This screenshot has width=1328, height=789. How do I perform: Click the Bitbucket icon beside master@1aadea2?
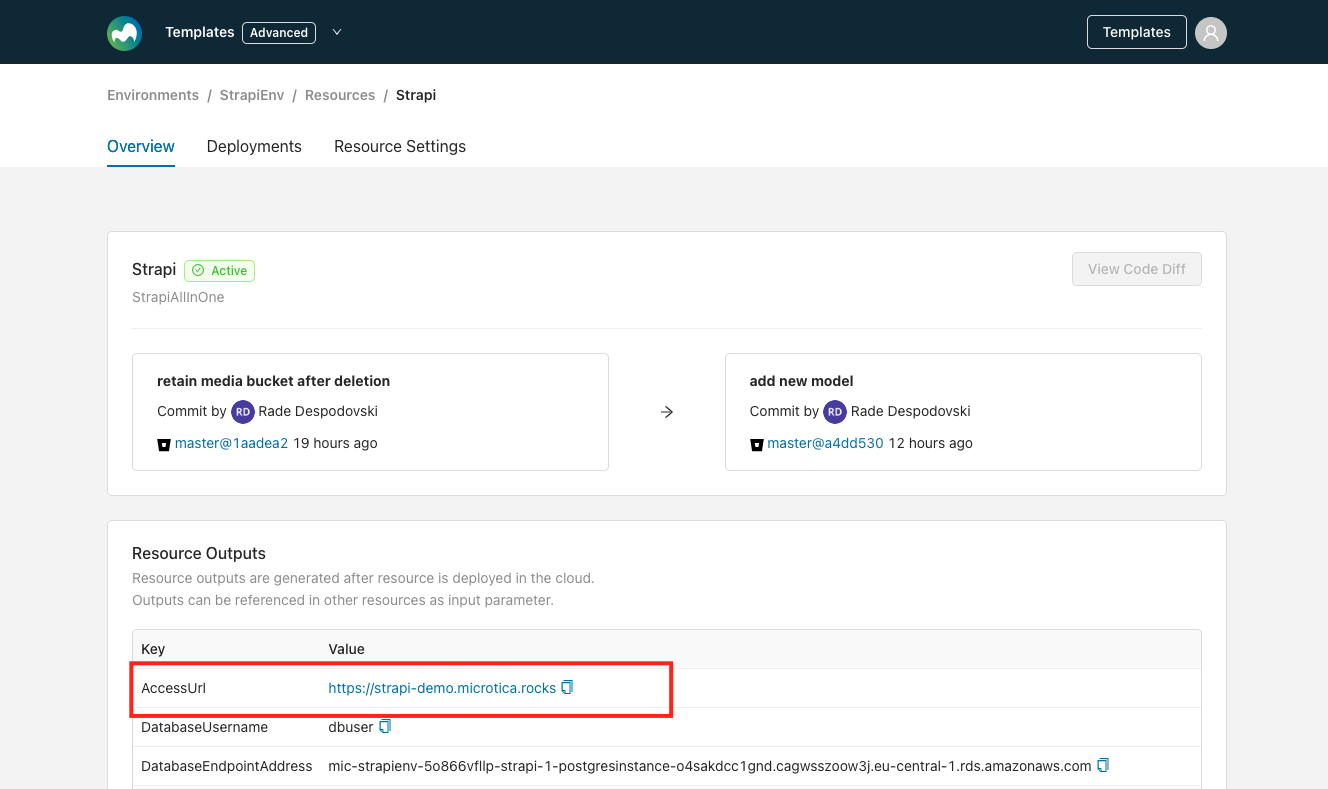[164, 444]
